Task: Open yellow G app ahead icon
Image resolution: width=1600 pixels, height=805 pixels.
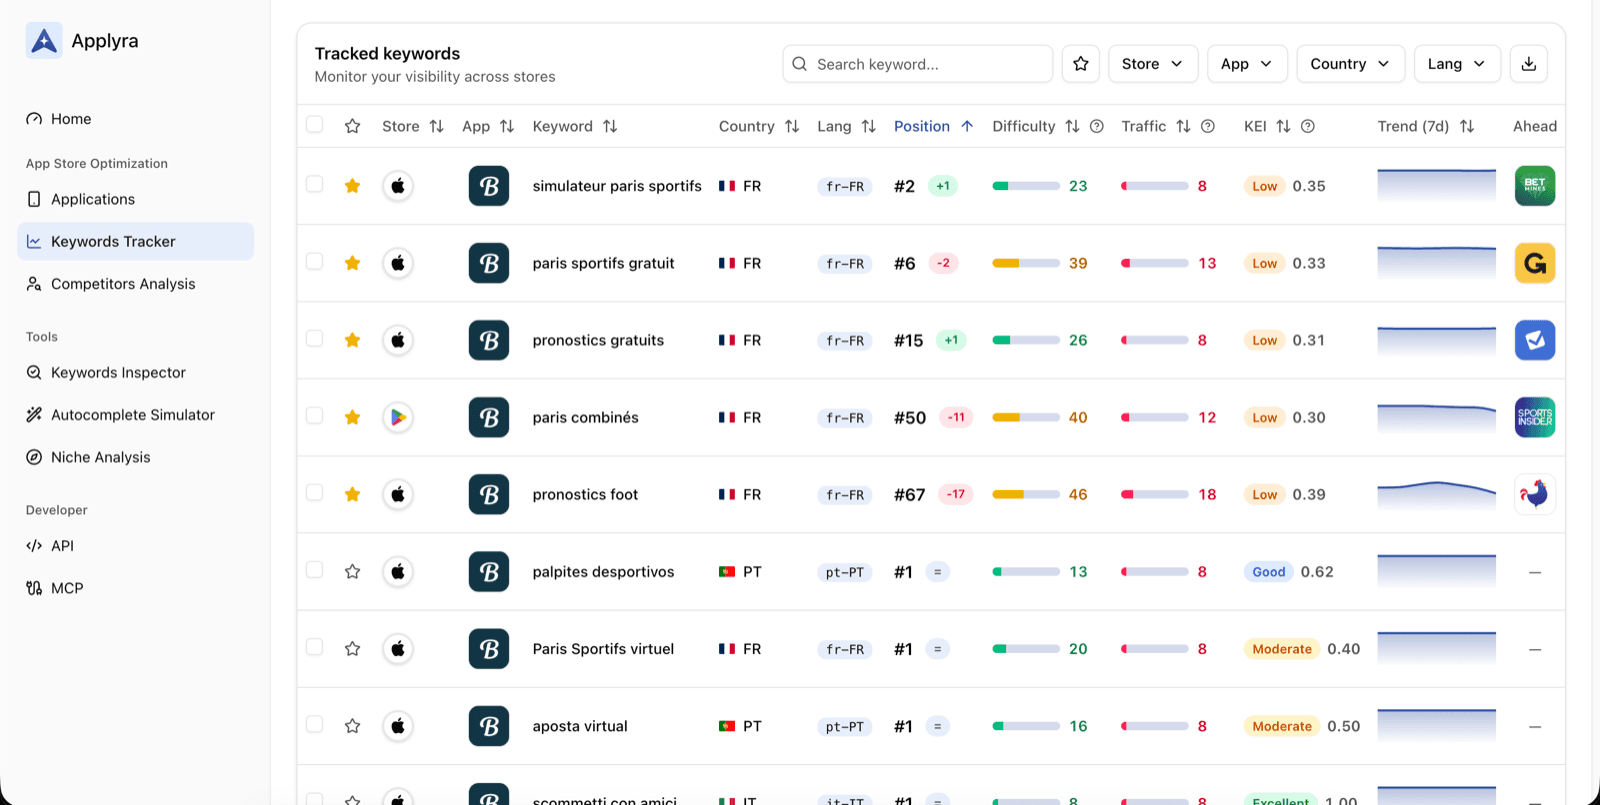Action: pyautogui.click(x=1535, y=263)
